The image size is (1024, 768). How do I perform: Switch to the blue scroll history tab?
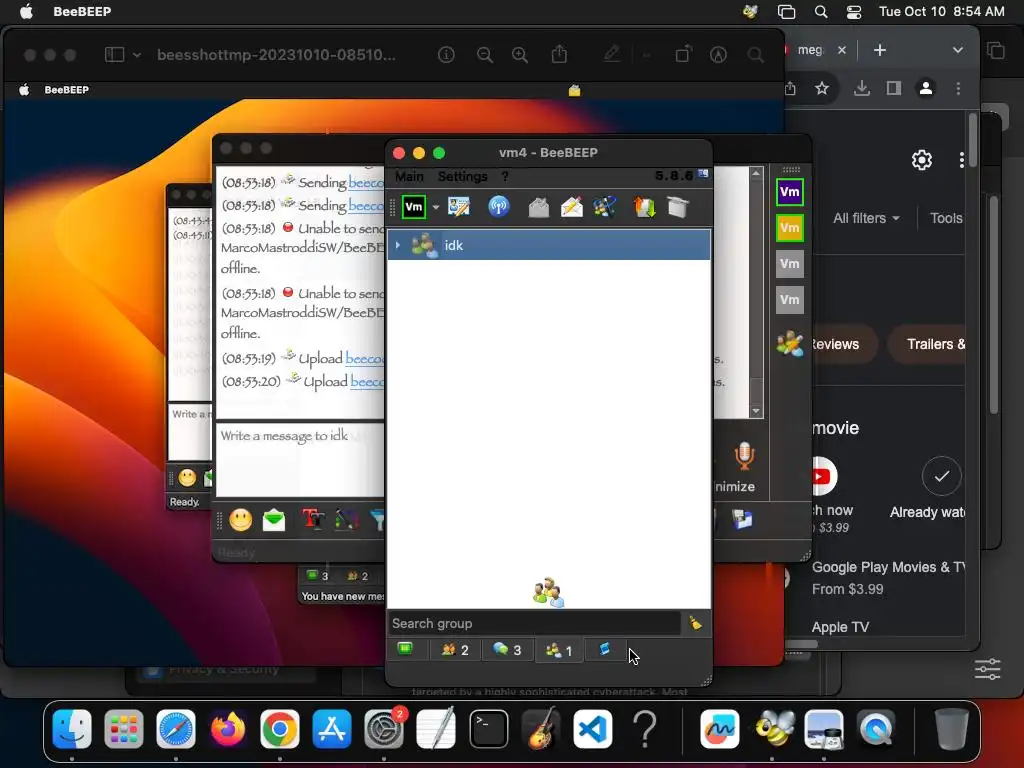click(605, 649)
